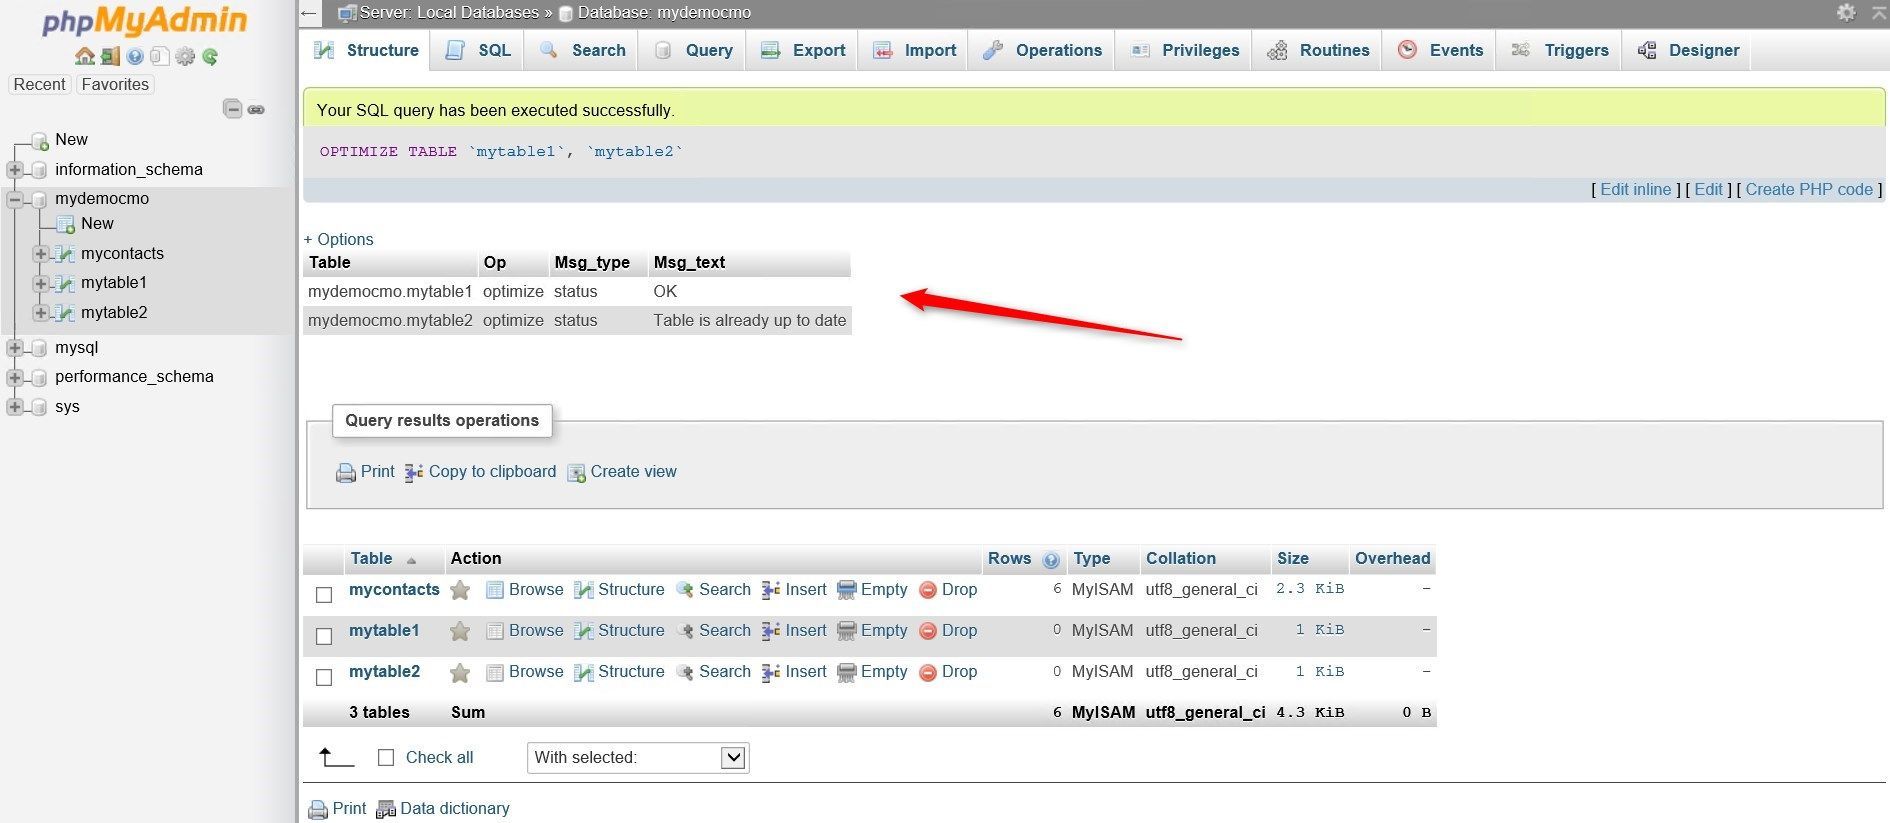Click table icon next to mycontacts in tree
The width and height of the screenshot is (1890, 823).
tap(65, 254)
